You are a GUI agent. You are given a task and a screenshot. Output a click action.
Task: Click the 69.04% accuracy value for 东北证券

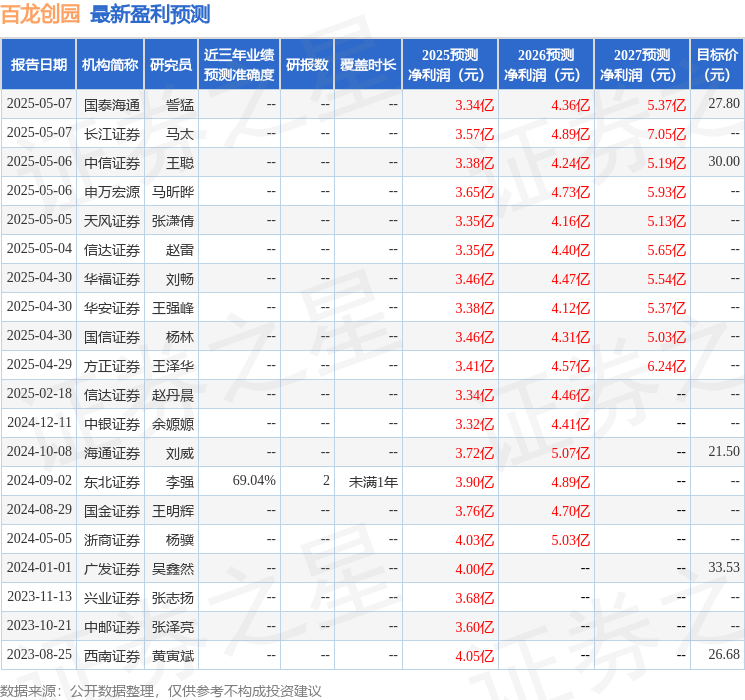[254, 480]
